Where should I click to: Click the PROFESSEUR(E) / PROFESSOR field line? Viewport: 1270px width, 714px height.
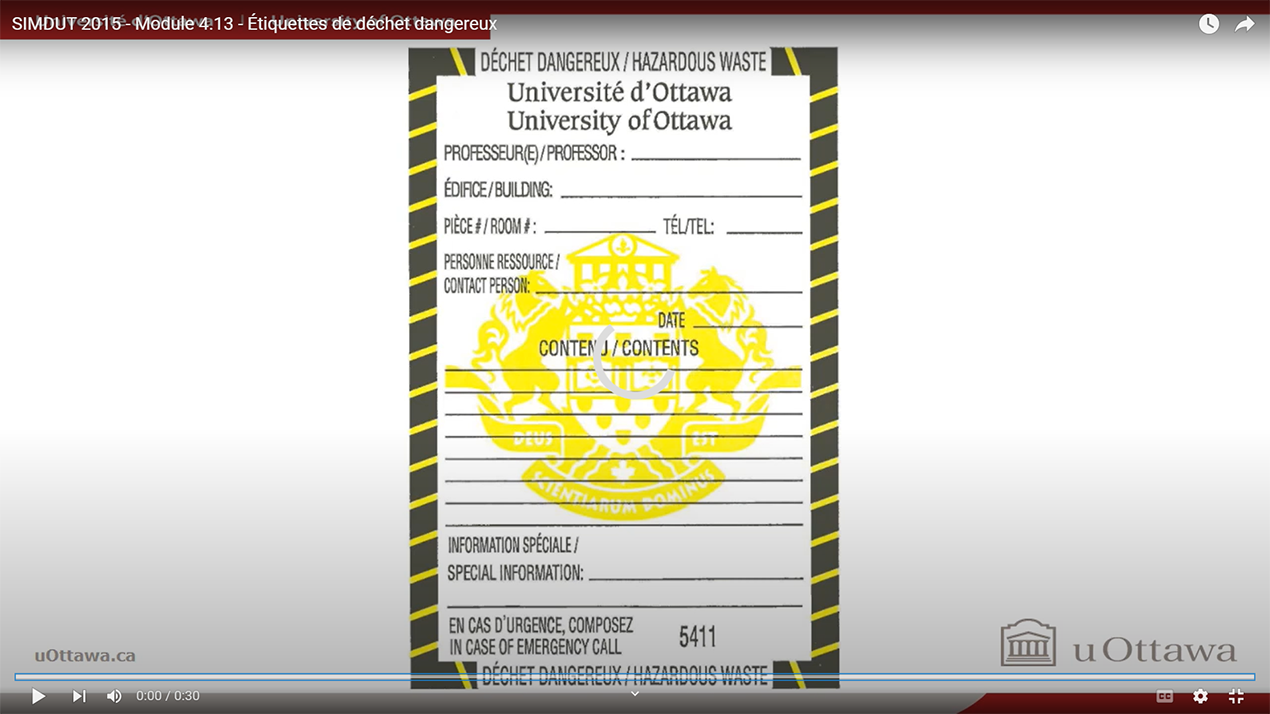(x=715, y=154)
